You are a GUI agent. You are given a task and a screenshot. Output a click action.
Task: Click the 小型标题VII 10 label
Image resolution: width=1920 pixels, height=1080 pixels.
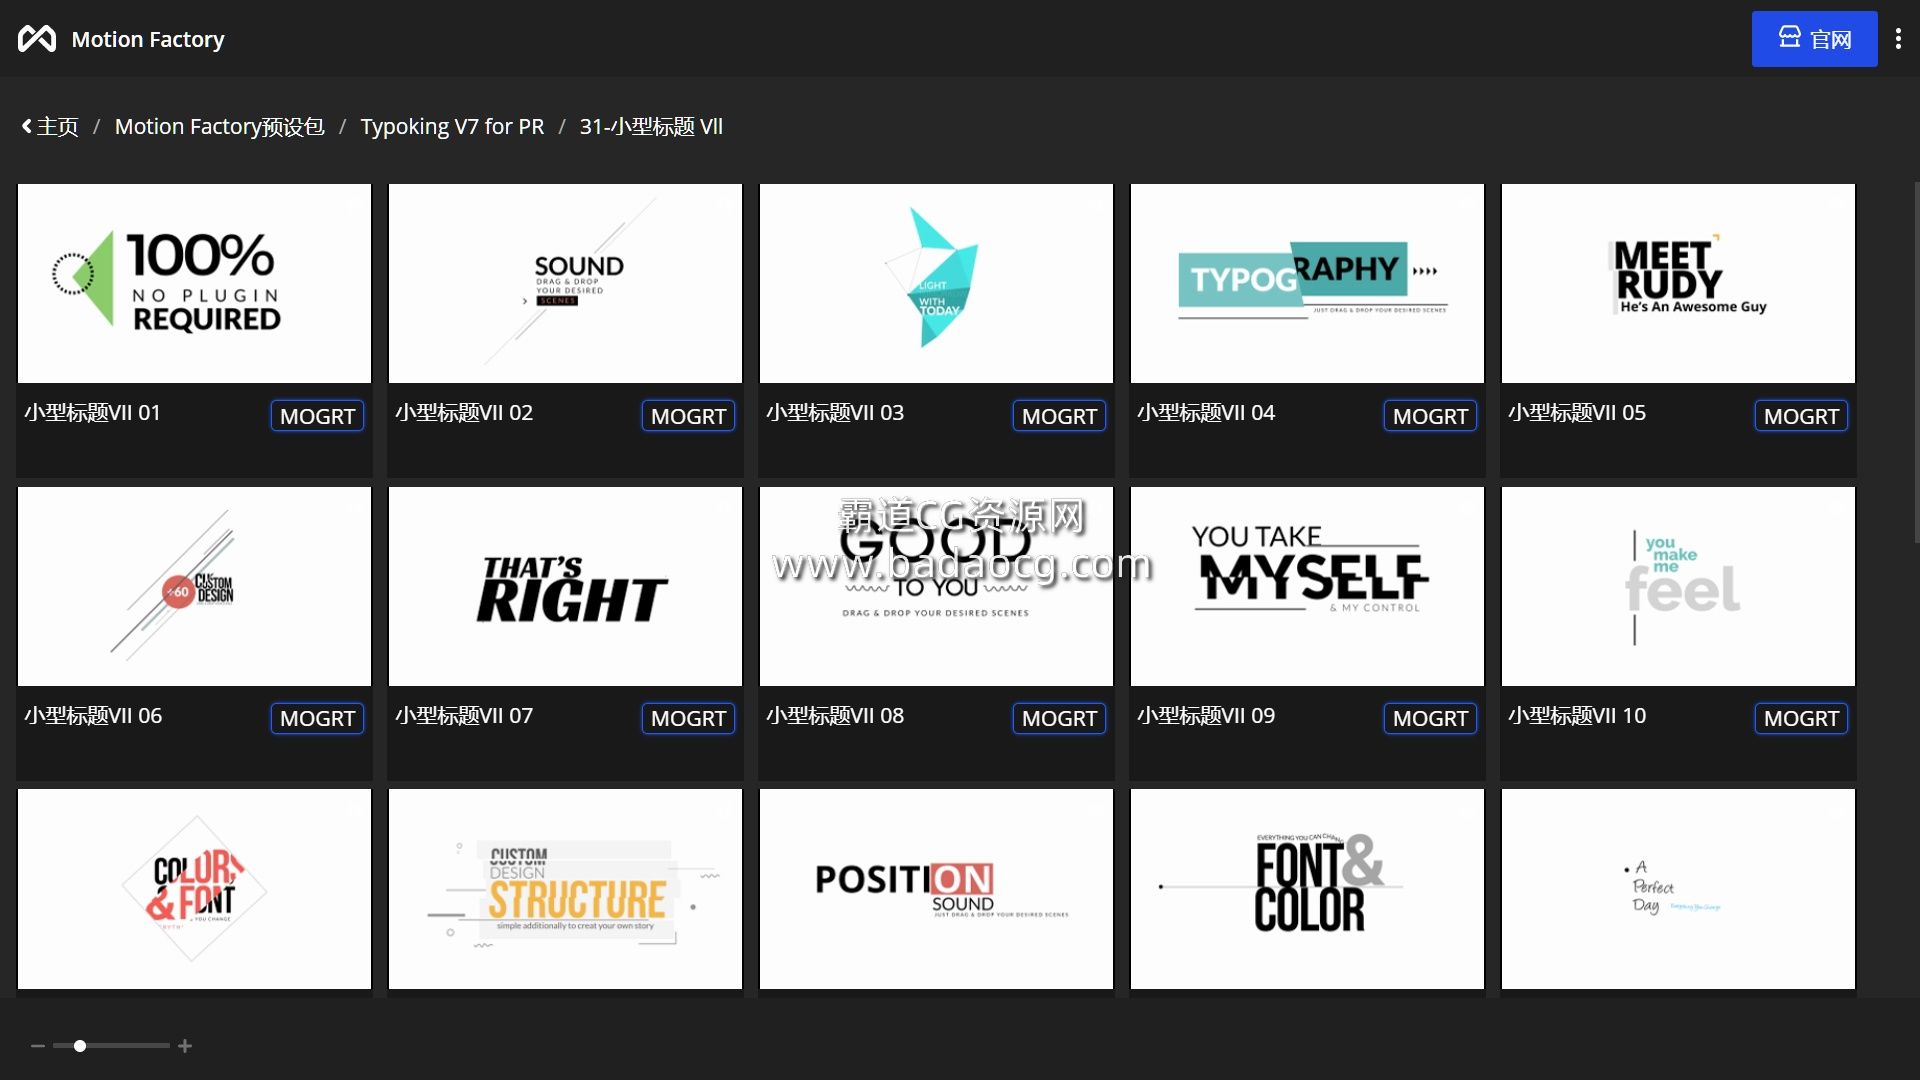(1577, 716)
